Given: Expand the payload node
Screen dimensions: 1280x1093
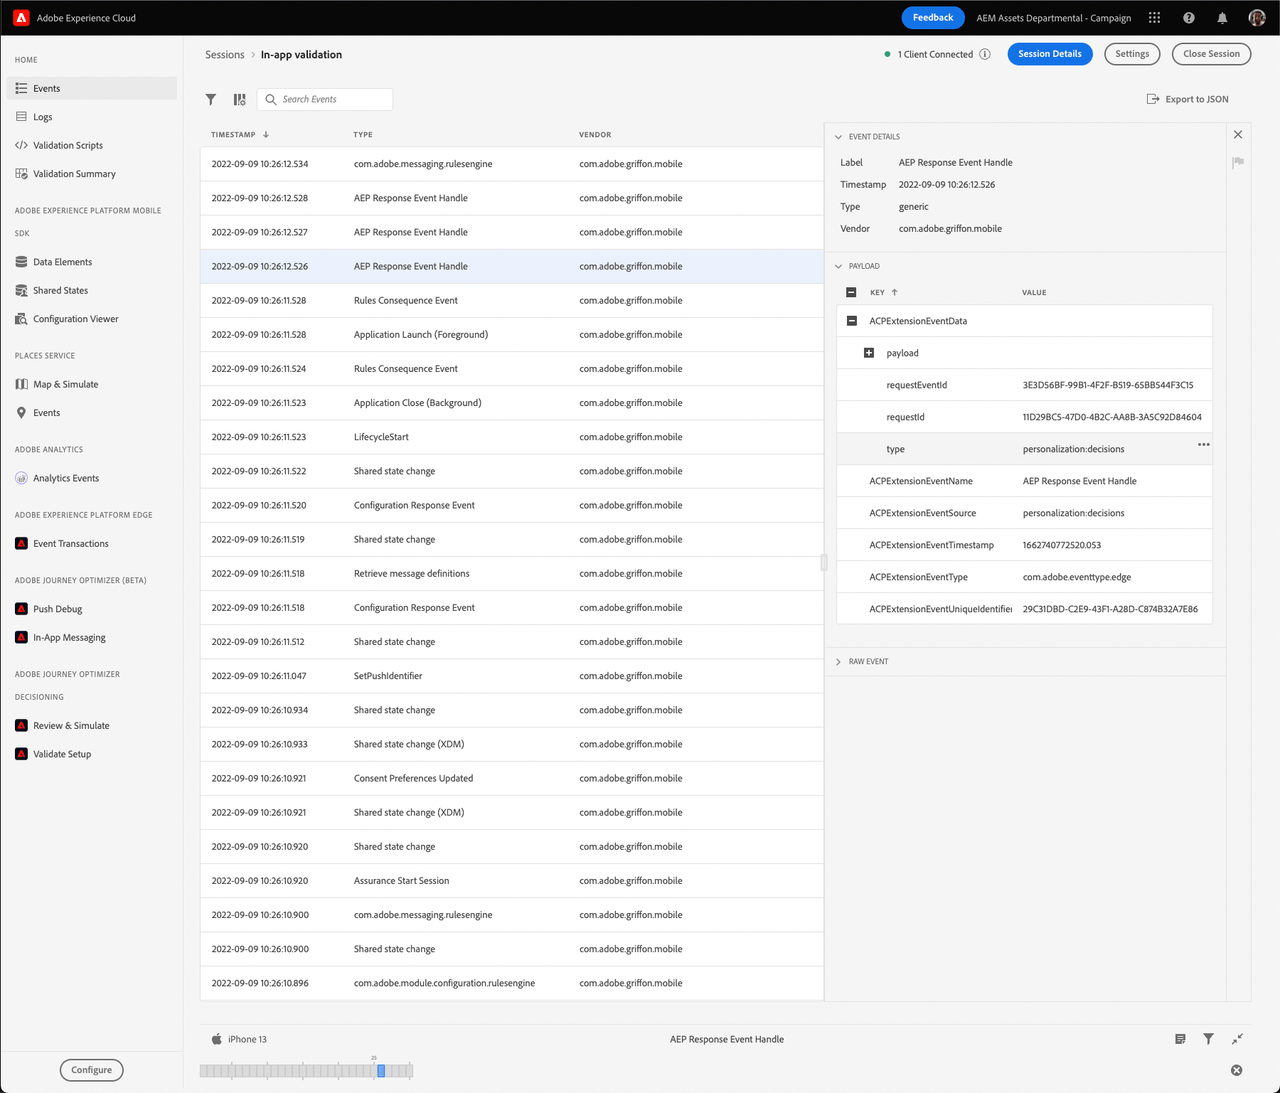Looking at the screenshot, I should [869, 353].
